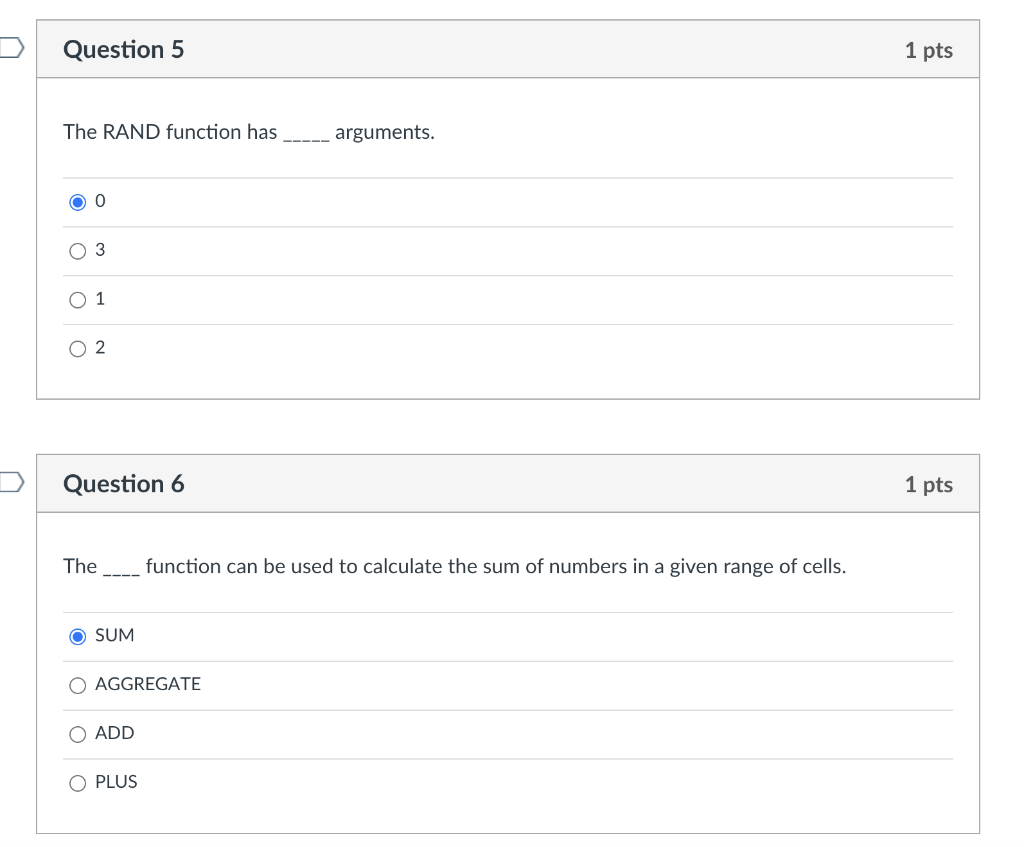This screenshot has height=847, width=1024.
Task: Pick the PLUS radio button
Action: 78,783
